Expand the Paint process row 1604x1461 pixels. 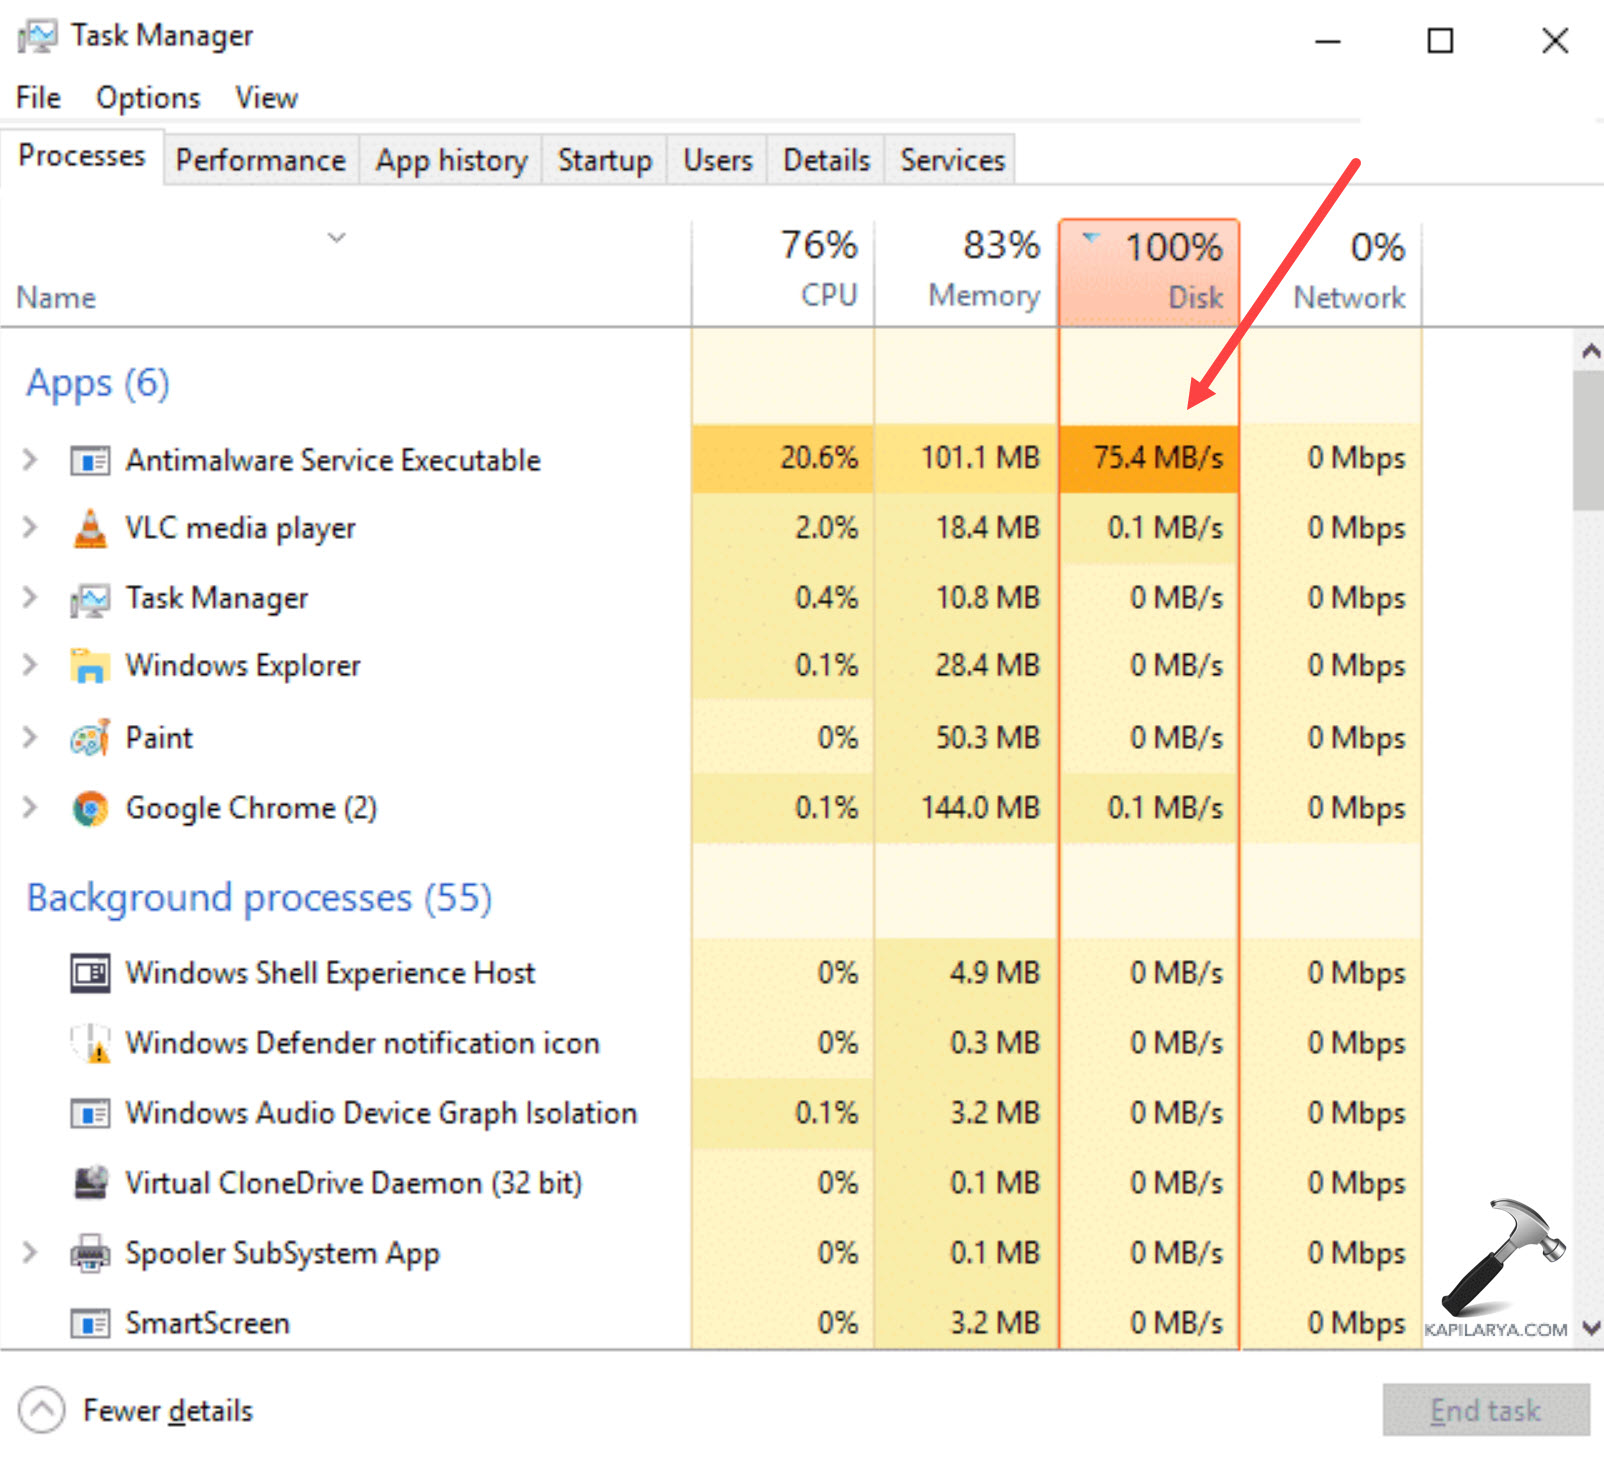point(30,738)
